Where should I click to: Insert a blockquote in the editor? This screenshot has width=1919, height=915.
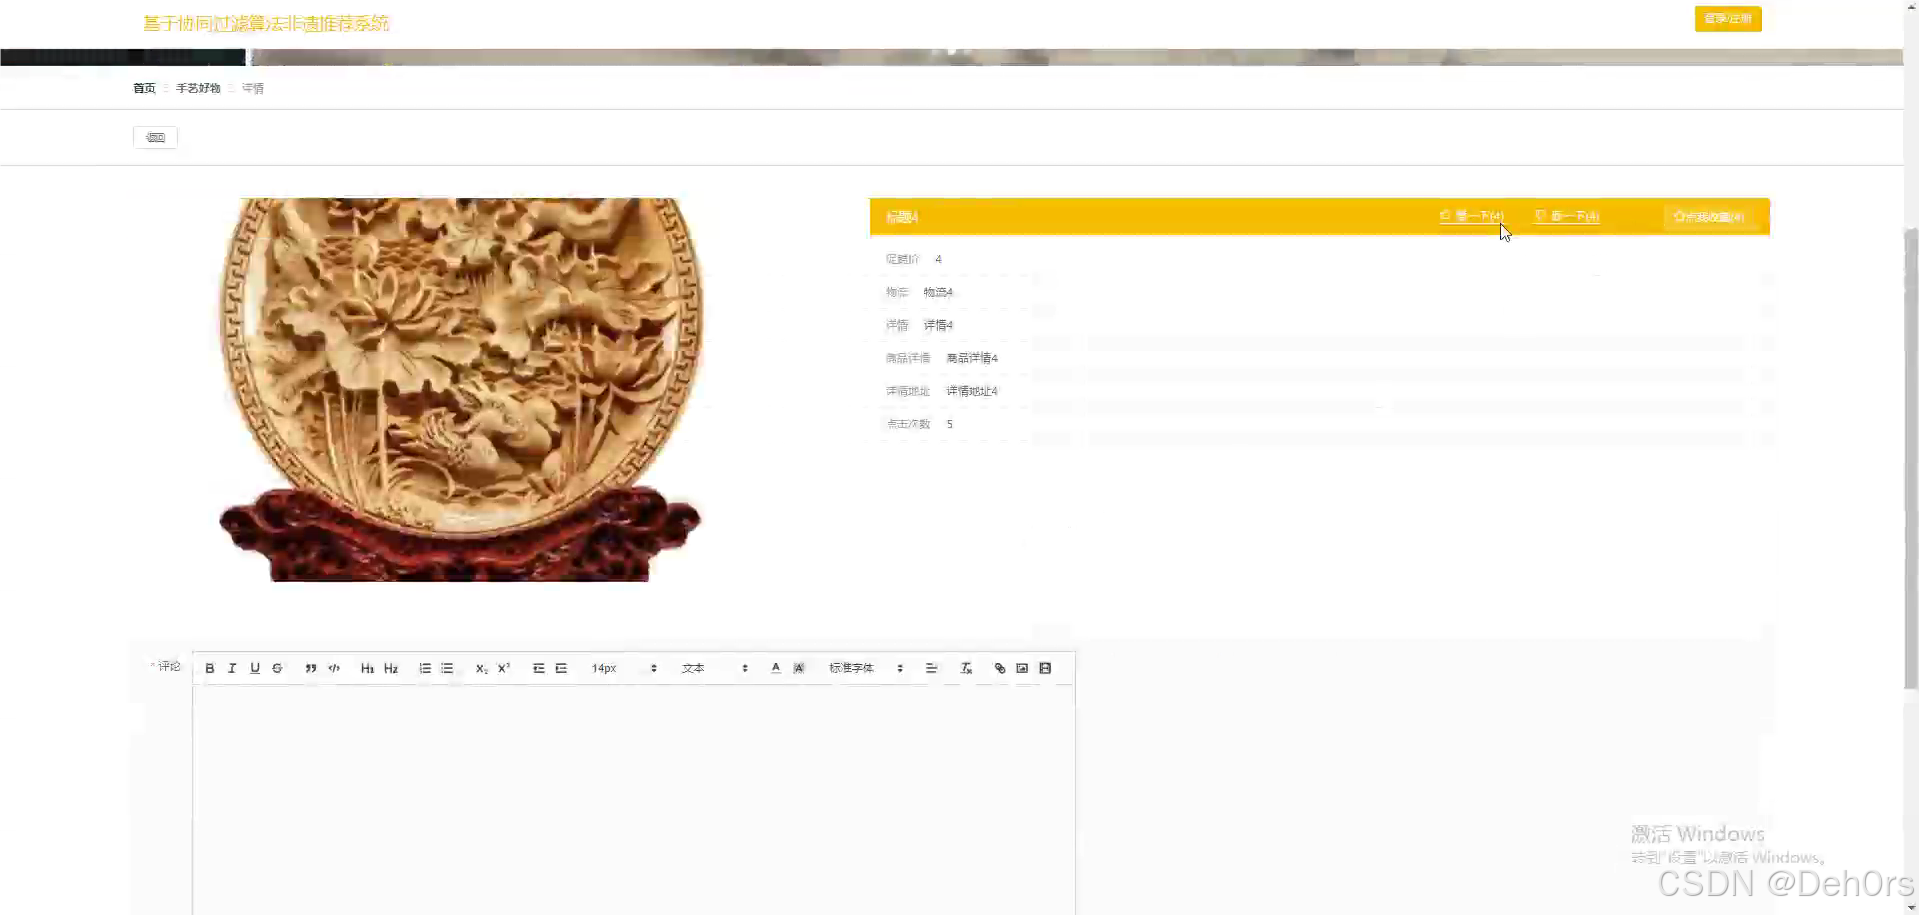tap(311, 668)
